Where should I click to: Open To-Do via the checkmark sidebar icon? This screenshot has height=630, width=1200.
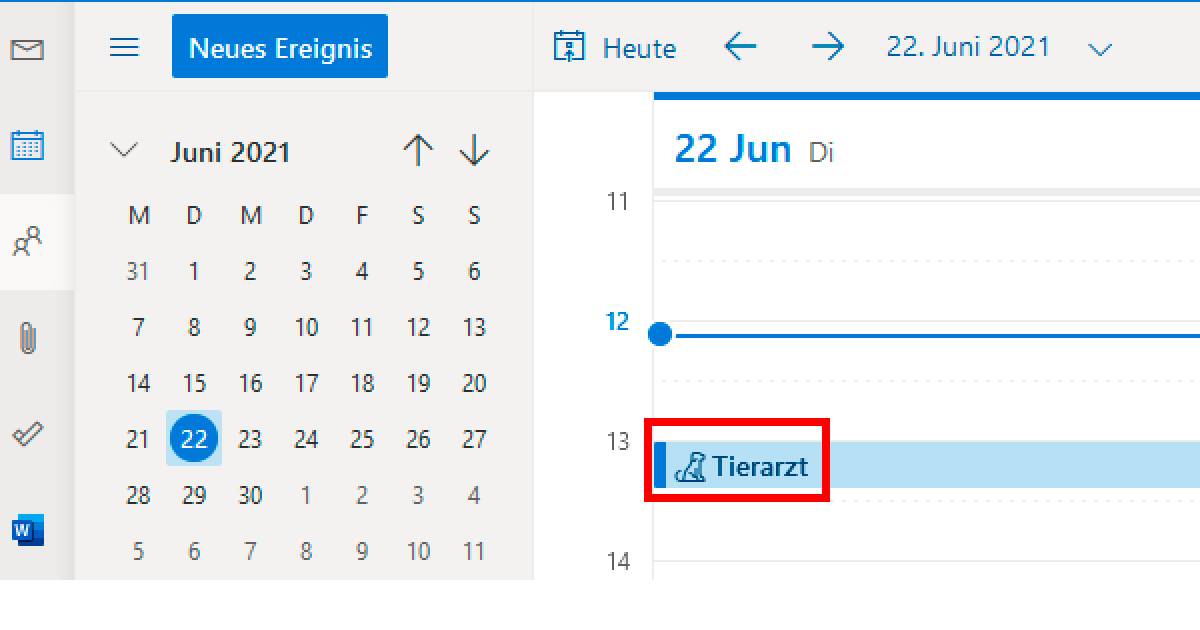click(x=28, y=433)
